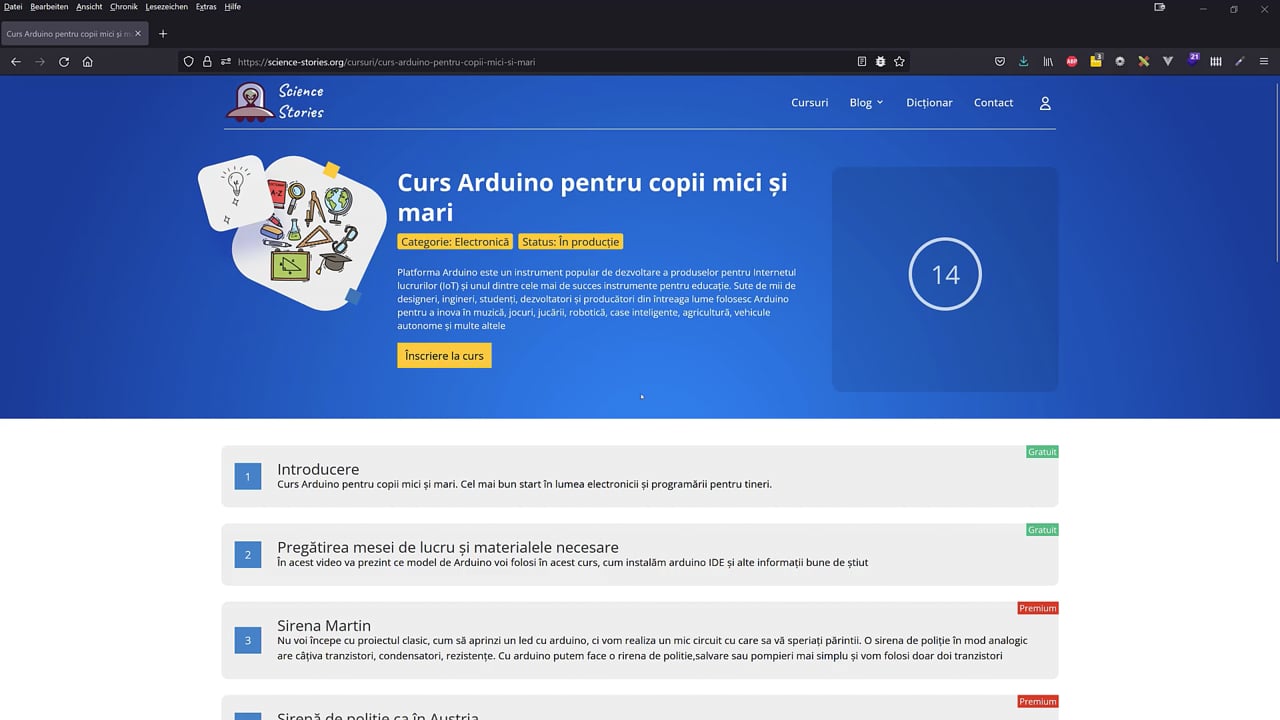The image size is (1280, 720).
Task: Toggle reader view in address bar
Action: (x=862, y=62)
